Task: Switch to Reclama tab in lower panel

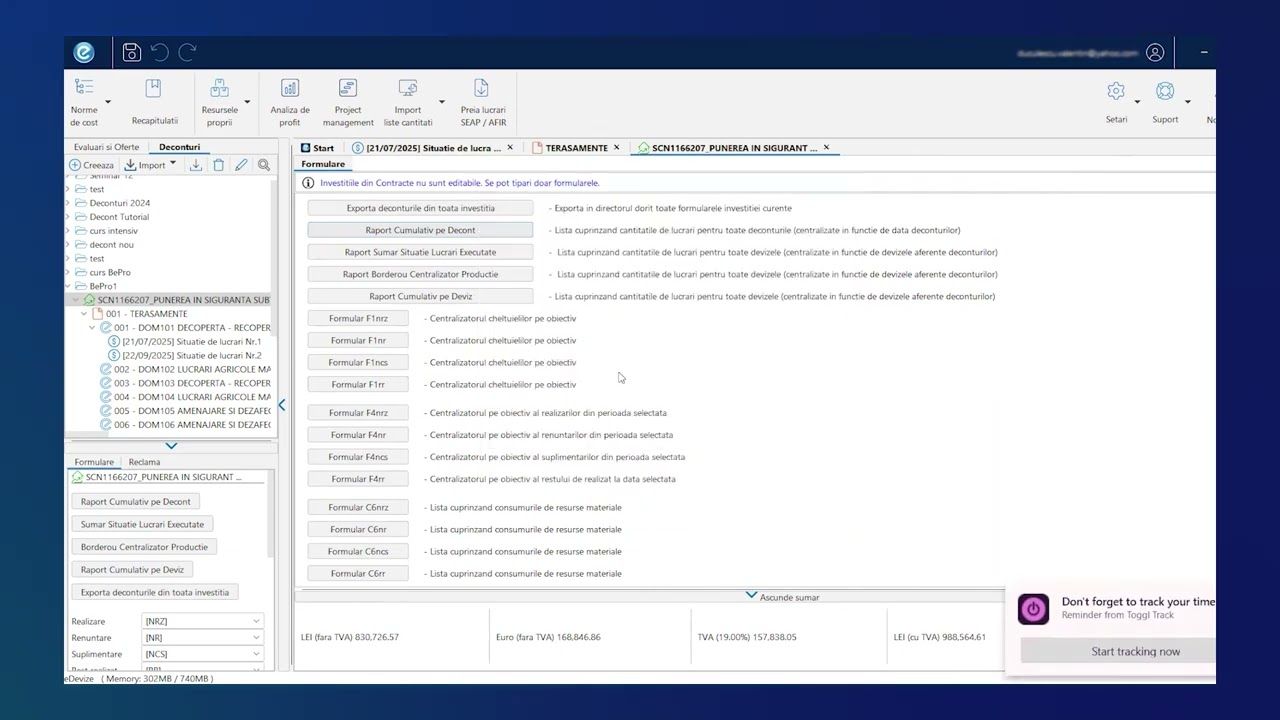Action: tap(144, 462)
